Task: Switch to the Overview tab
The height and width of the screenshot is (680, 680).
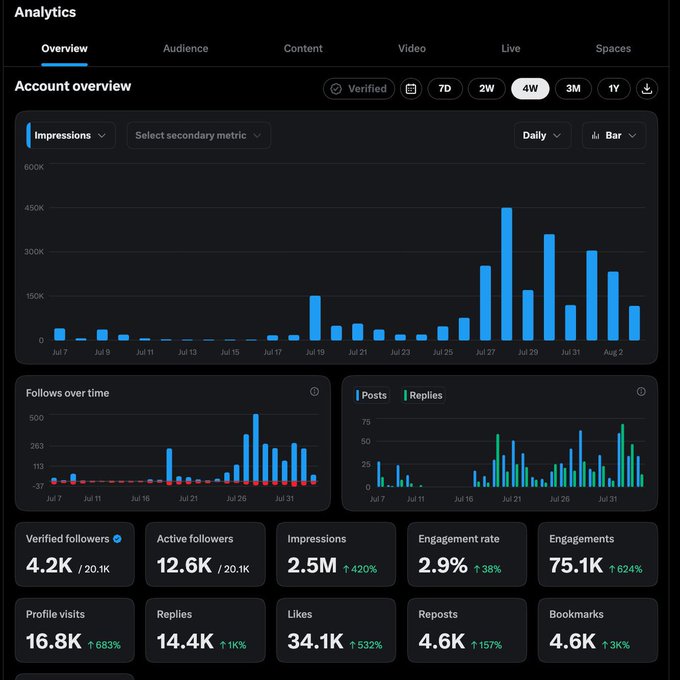Action: point(64,49)
